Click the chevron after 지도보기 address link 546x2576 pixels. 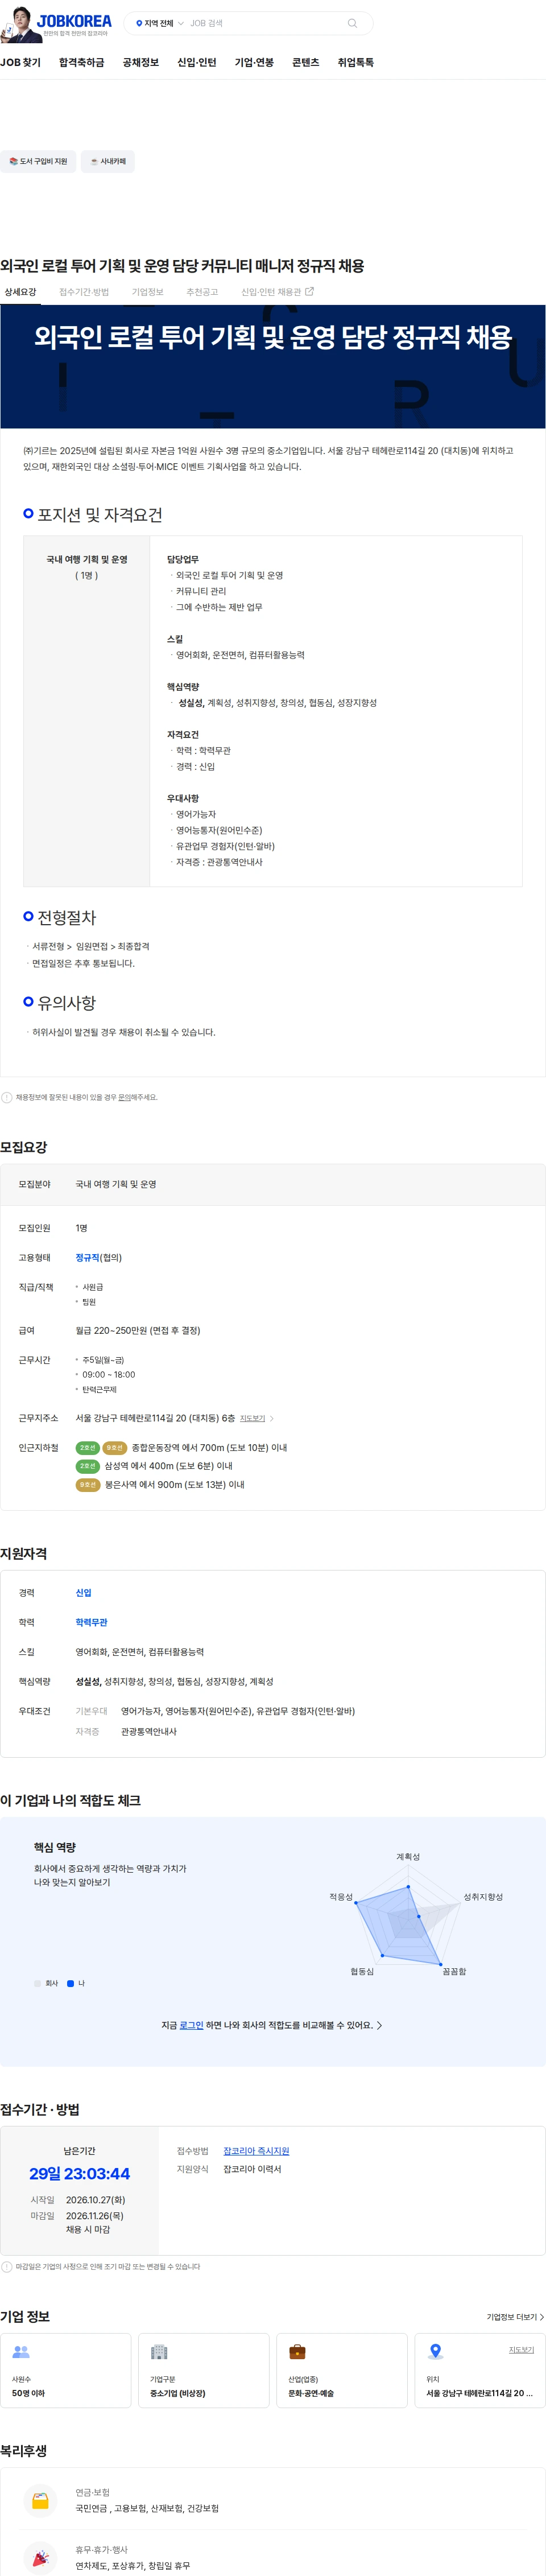point(271,1418)
